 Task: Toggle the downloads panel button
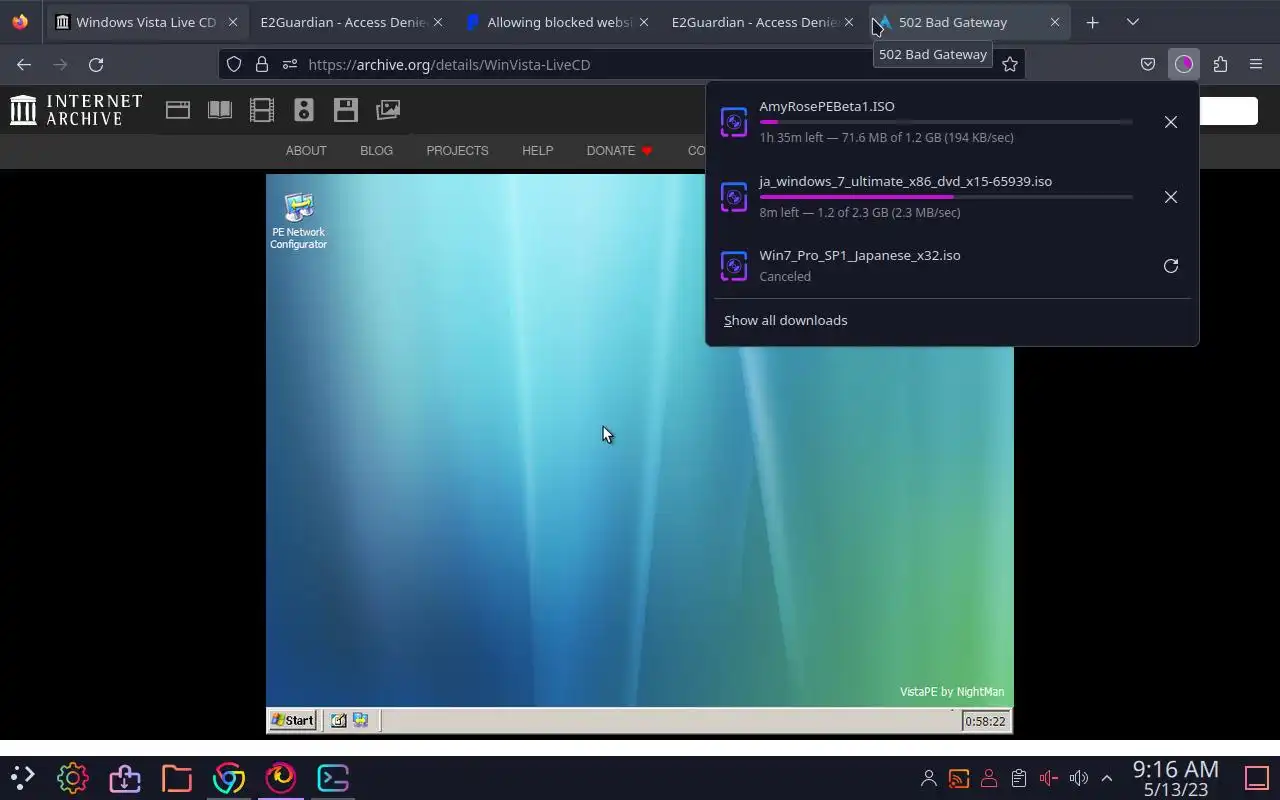pos(1184,64)
